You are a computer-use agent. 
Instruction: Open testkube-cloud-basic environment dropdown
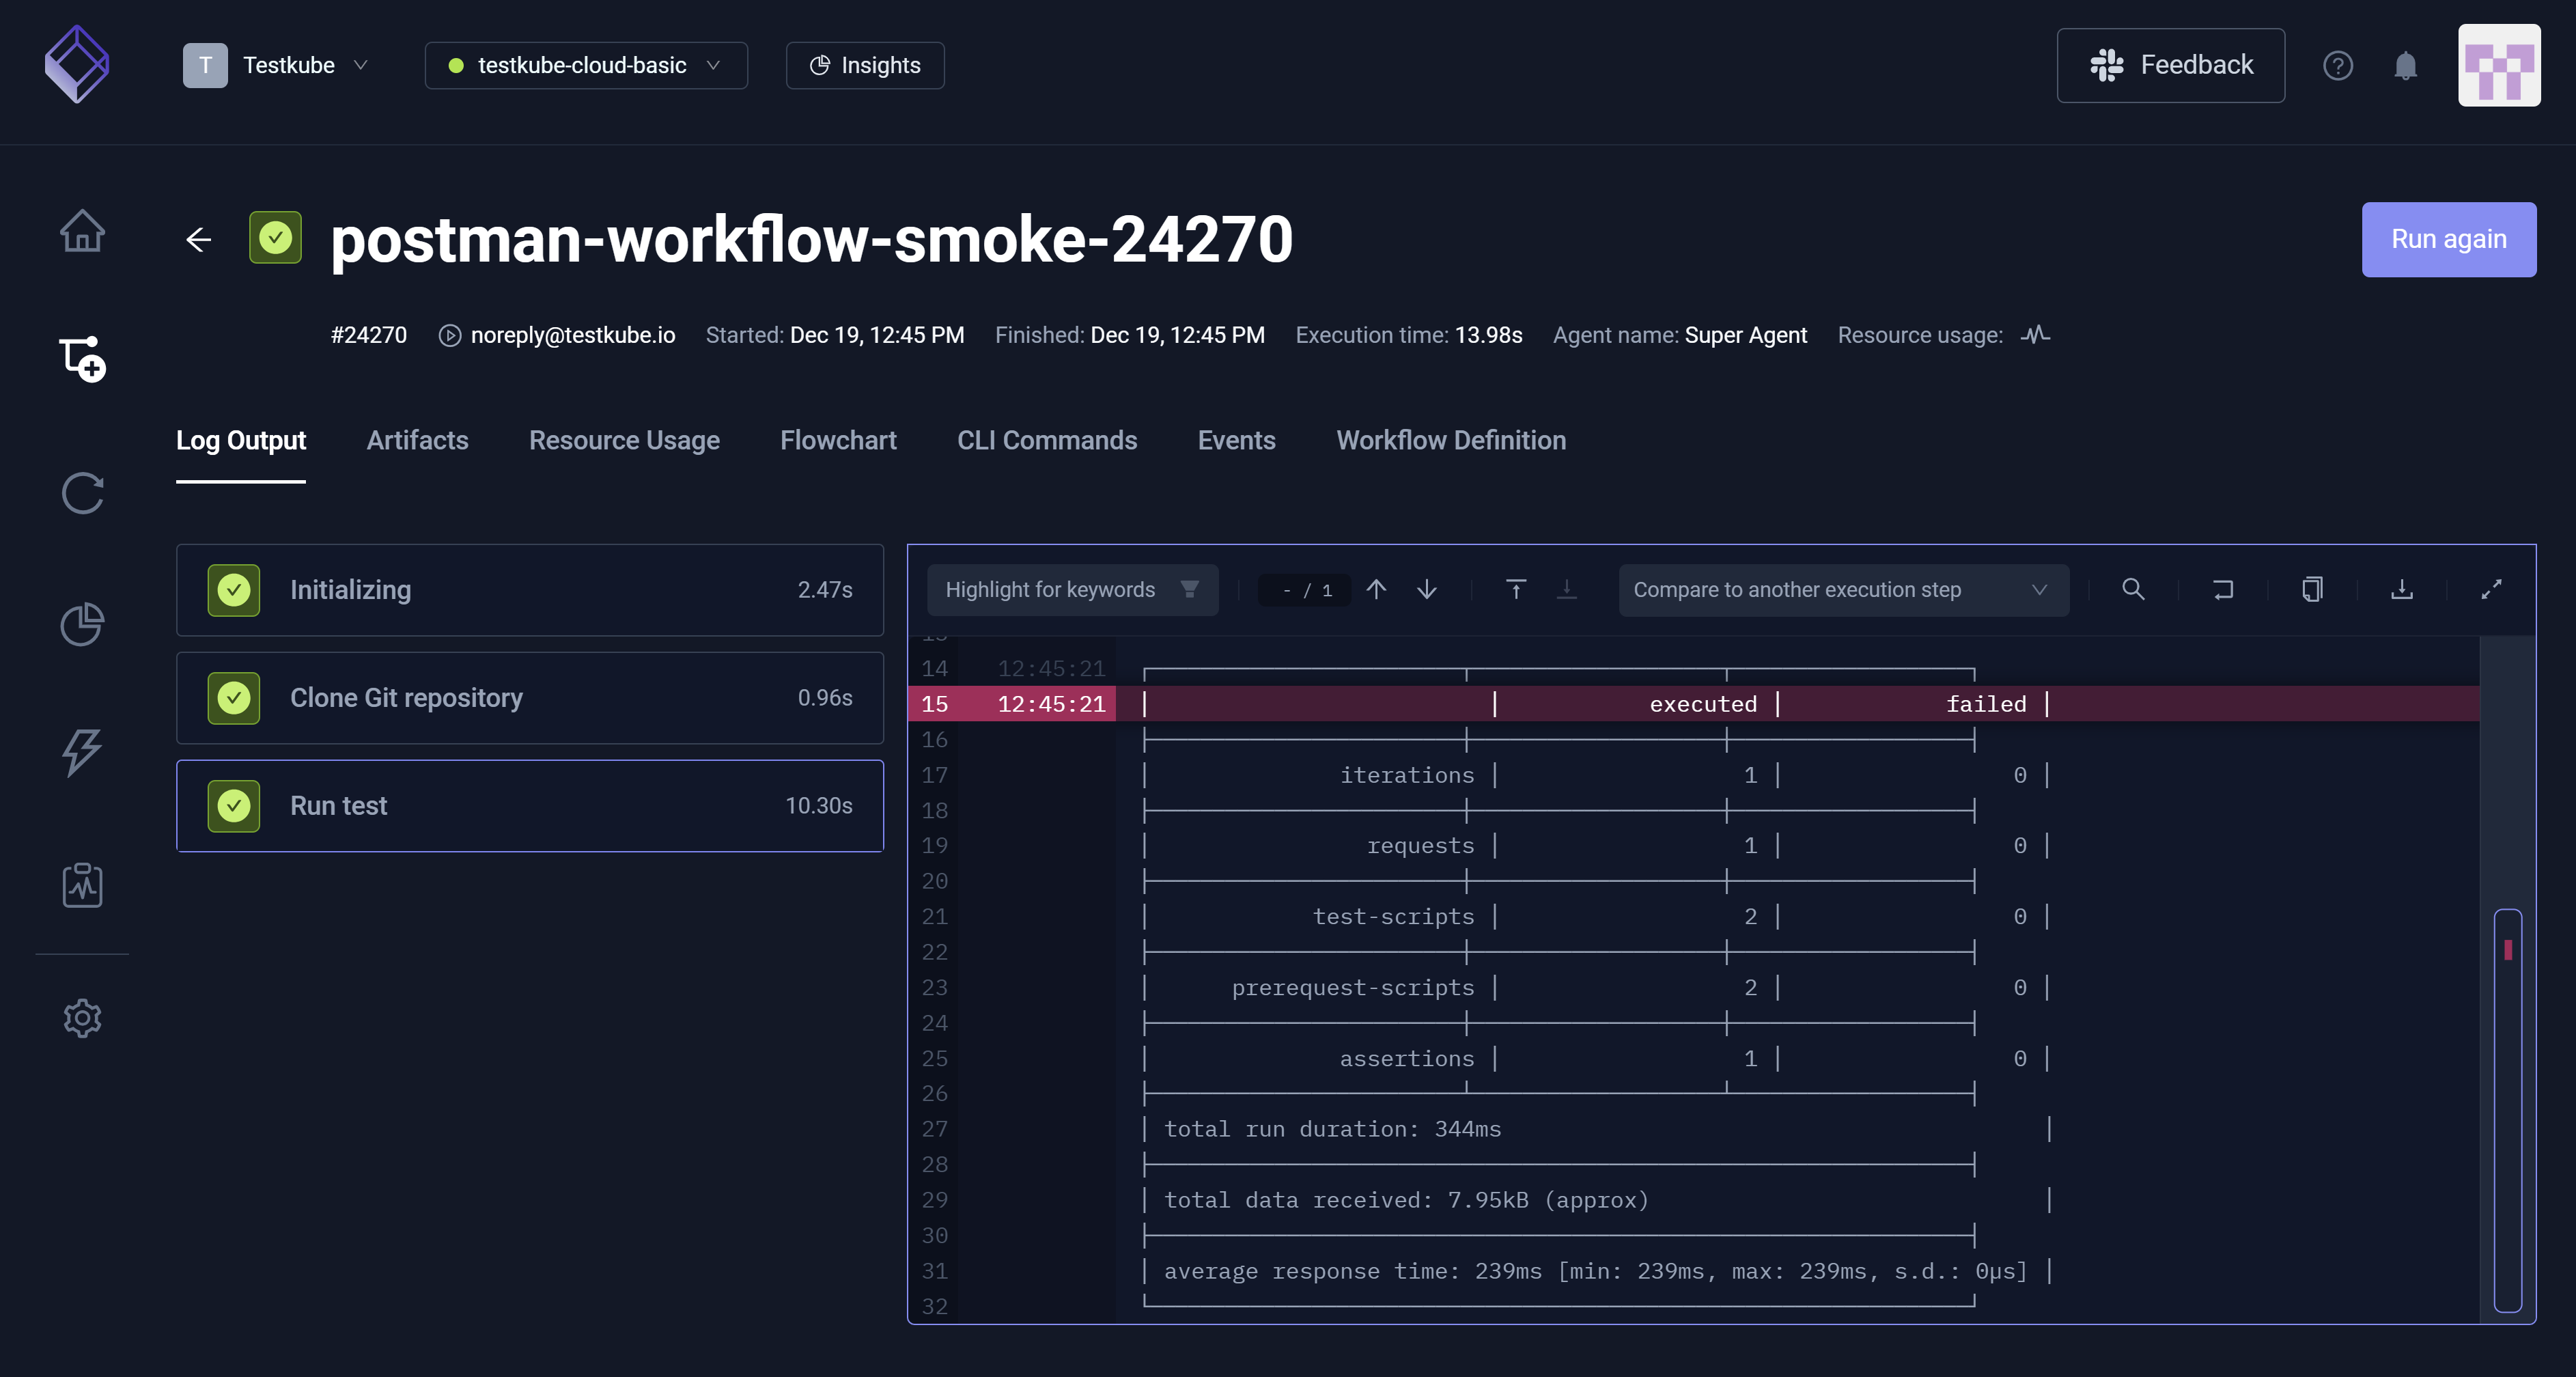(586, 66)
